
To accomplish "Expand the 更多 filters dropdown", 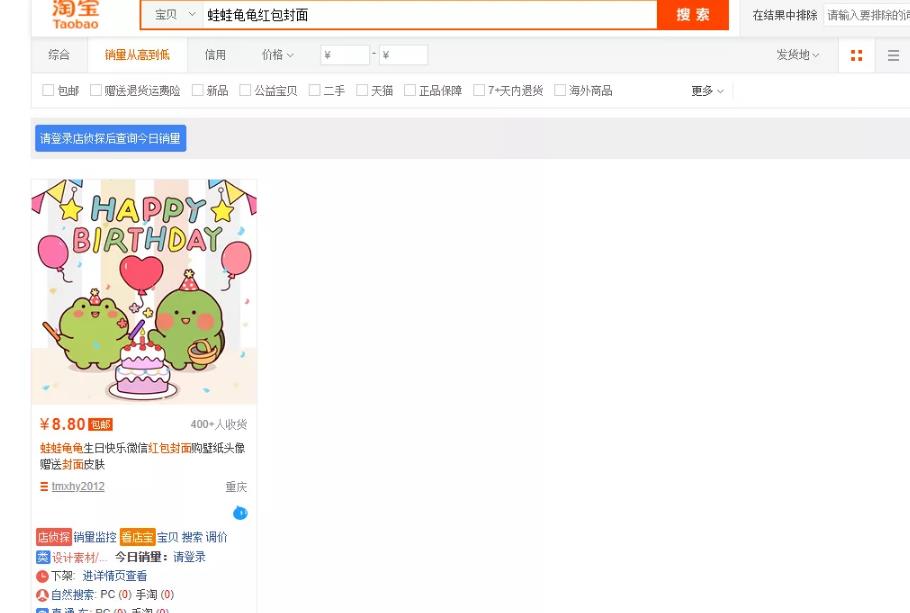I will [x=707, y=91].
